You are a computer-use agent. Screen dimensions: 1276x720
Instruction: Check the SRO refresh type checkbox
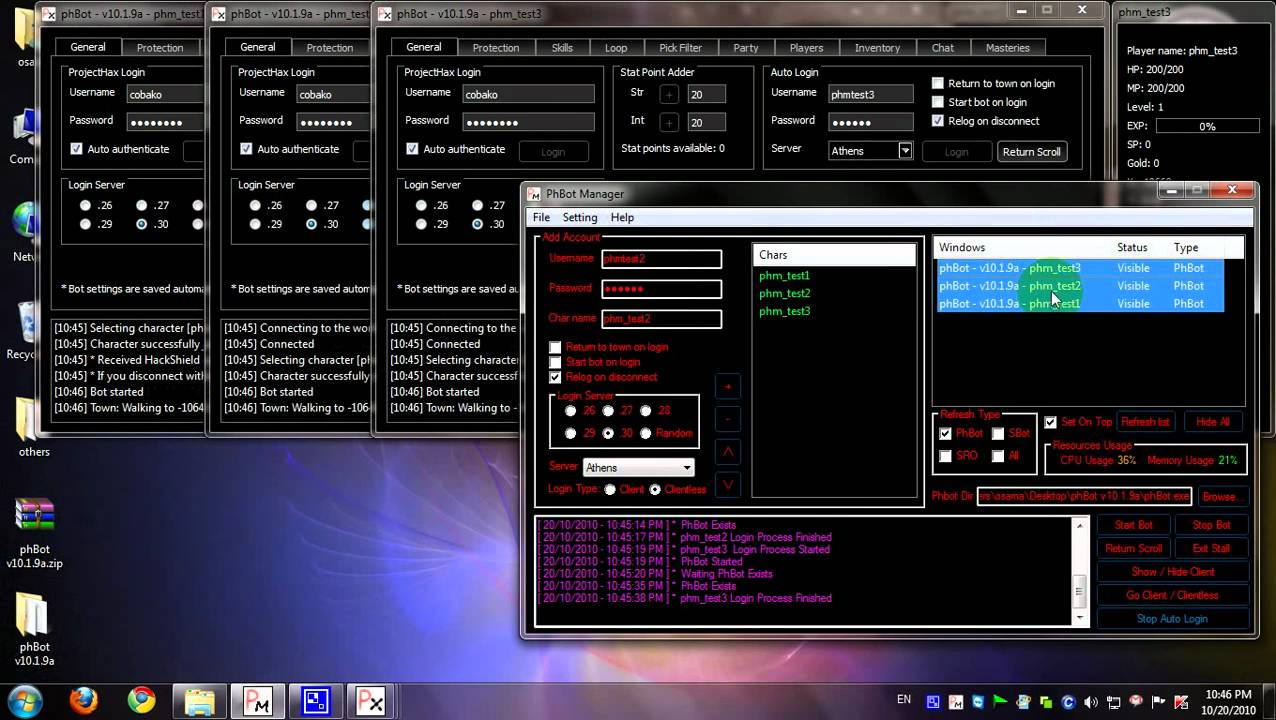(945, 455)
